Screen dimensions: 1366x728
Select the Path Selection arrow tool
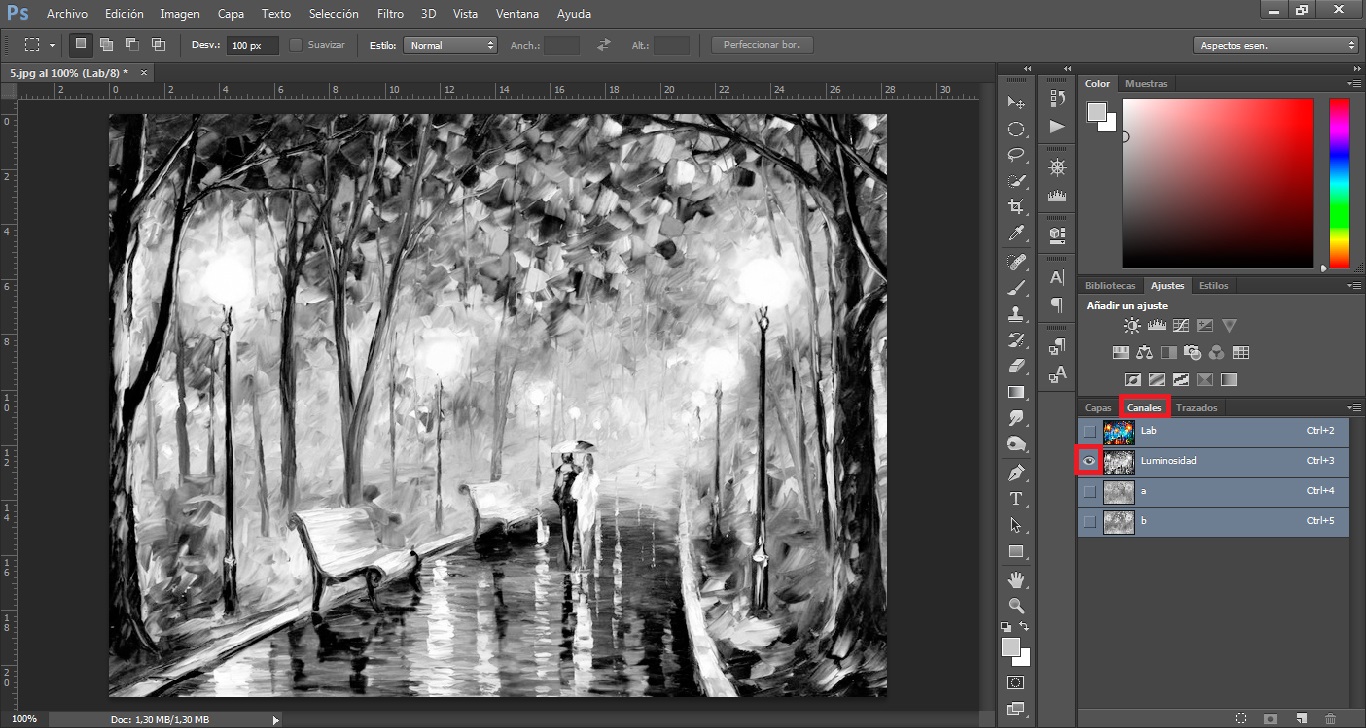click(1016, 525)
